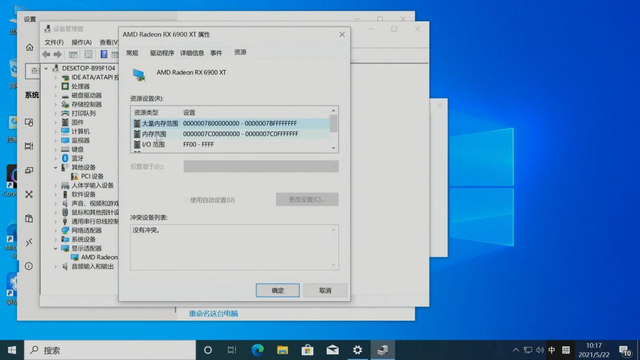Expand the 磁盘驱动器 node
This screenshot has height=360, width=640.
[x=56, y=95]
